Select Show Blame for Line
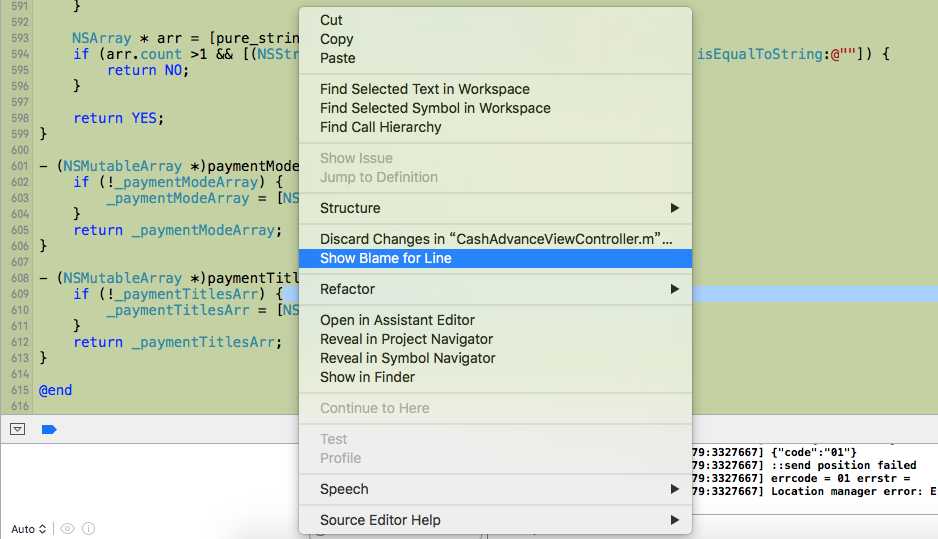This screenshot has width=938, height=539. click(x=386, y=258)
